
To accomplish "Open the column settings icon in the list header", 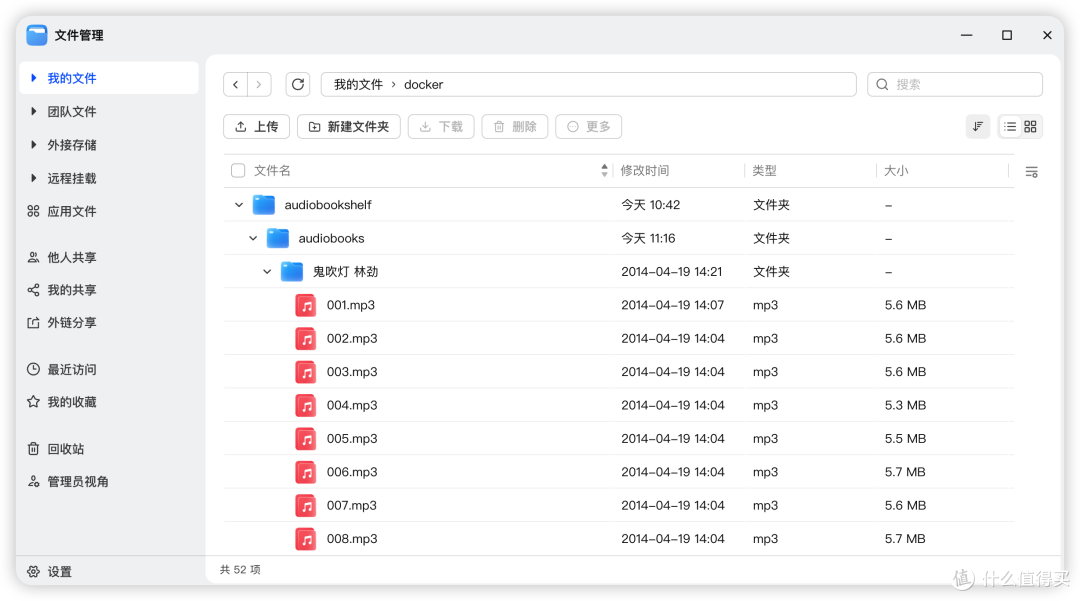I will coord(1031,171).
